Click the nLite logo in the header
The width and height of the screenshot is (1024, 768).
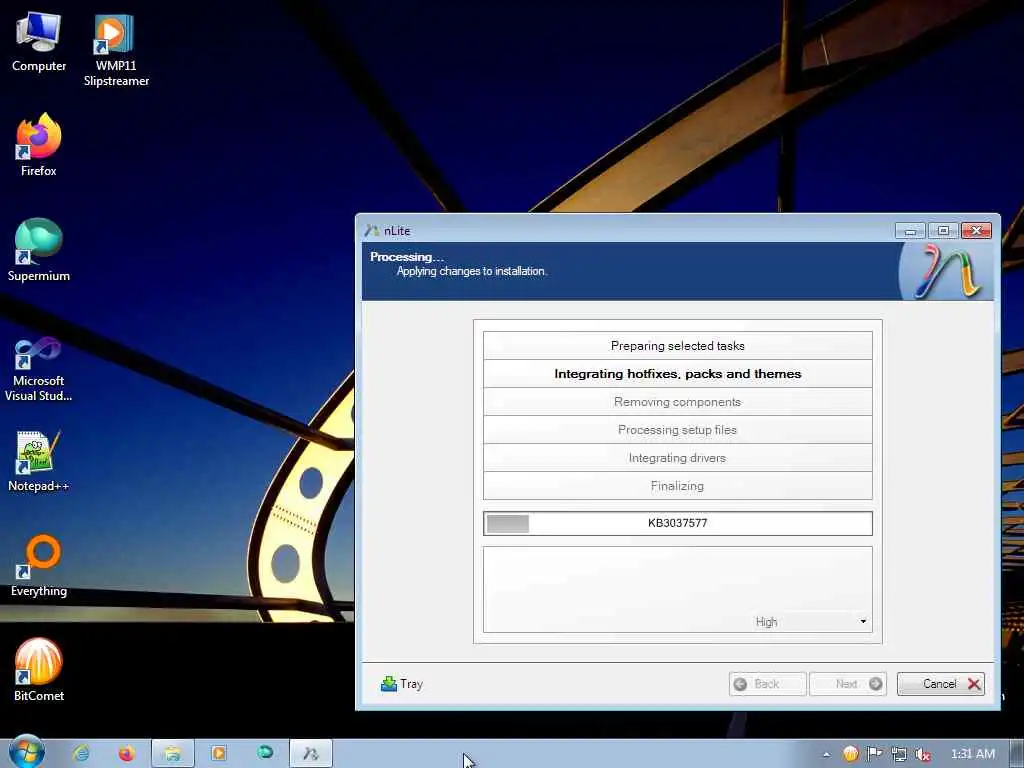[x=946, y=272]
